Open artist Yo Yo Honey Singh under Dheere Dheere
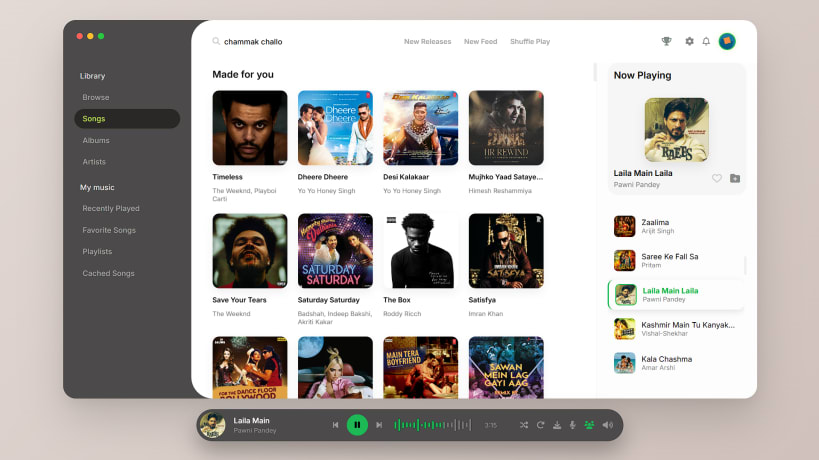 [326, 191]
